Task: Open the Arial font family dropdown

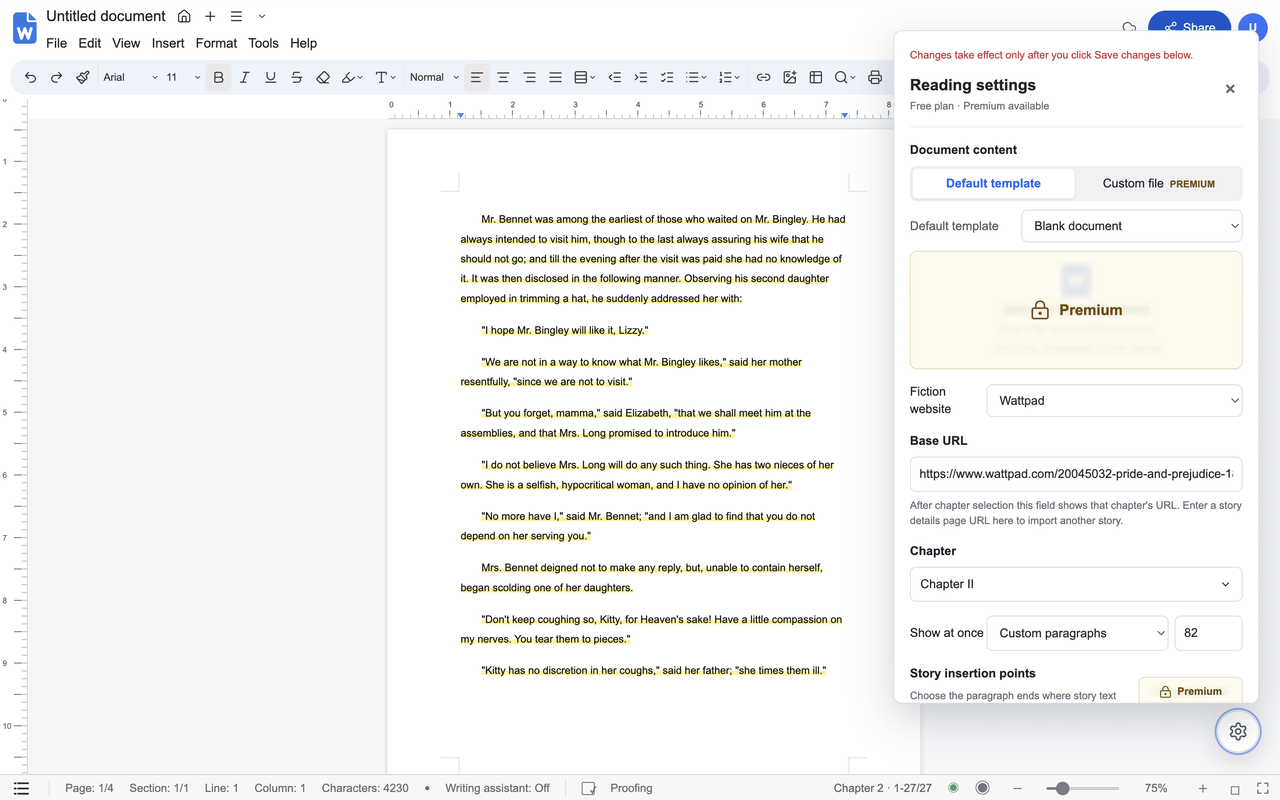Action: (x=130, y=77)
